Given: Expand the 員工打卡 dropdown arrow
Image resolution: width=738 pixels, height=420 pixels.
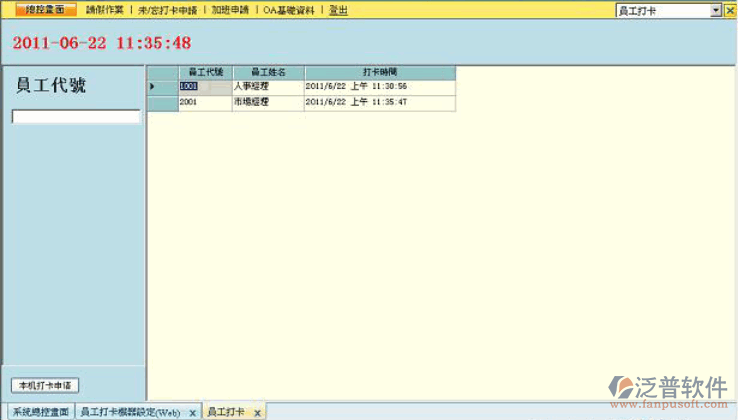Looking at the screenshot, I should [x=716, y=10].
